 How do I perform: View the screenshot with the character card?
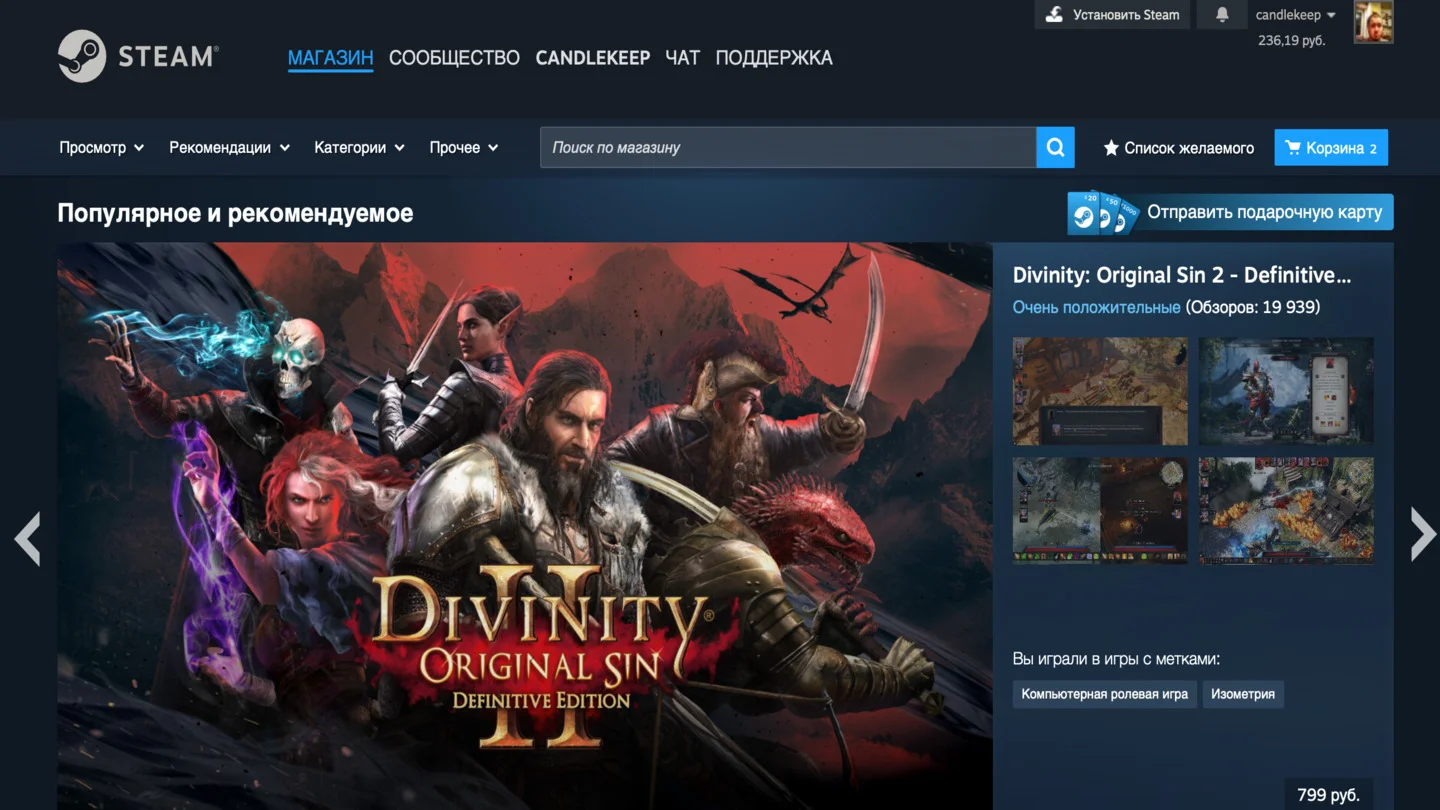[x=1286, y=391]
